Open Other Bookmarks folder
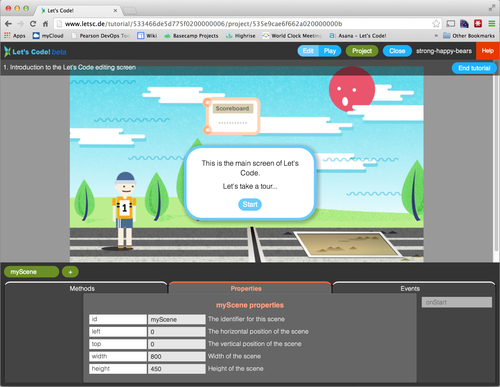500x387 pixels. point(469,36)
